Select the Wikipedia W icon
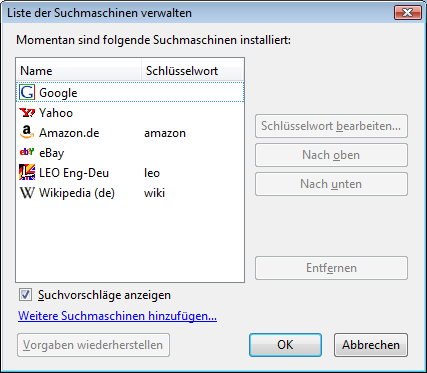This screenshot has height=373, width=427. coord(27,193)
